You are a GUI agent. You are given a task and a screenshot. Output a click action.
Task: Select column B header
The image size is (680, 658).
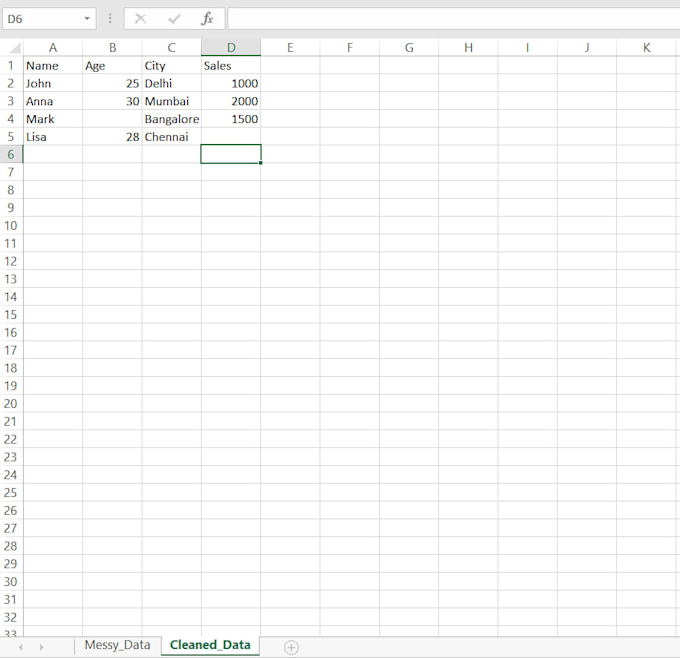[x=112, y=47]
